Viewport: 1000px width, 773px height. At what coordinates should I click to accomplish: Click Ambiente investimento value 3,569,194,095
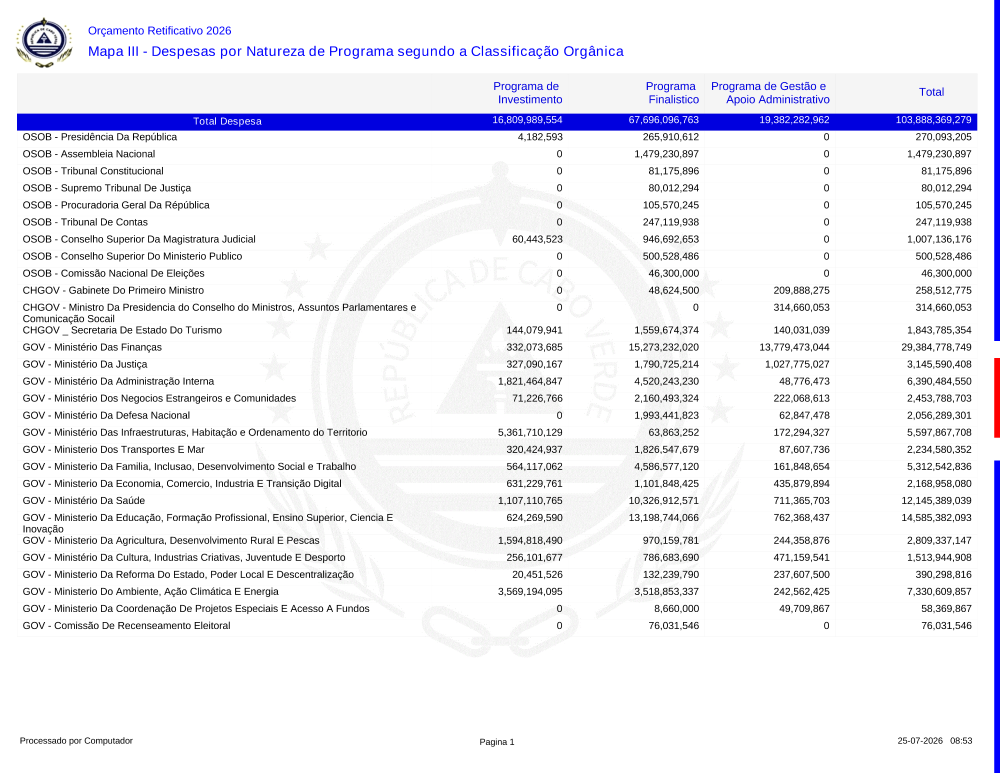click(530, 592)
